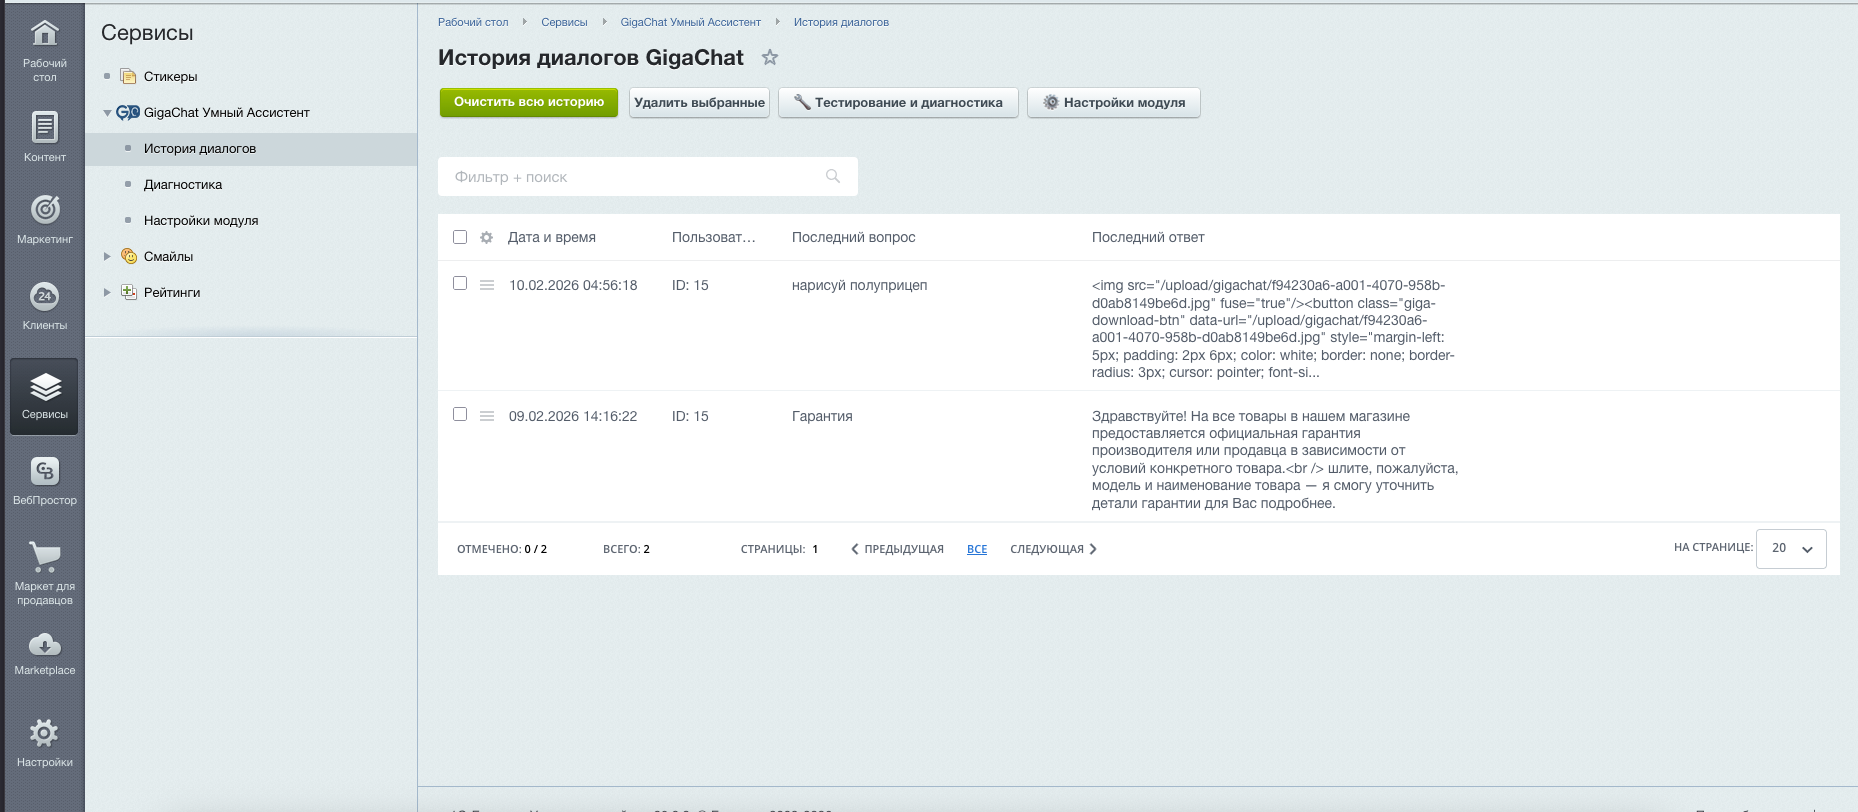Toggle the select-all checkbox in table header
Image resolution: width=1858 pixels, height=812 pixels.
click(460, 237)
